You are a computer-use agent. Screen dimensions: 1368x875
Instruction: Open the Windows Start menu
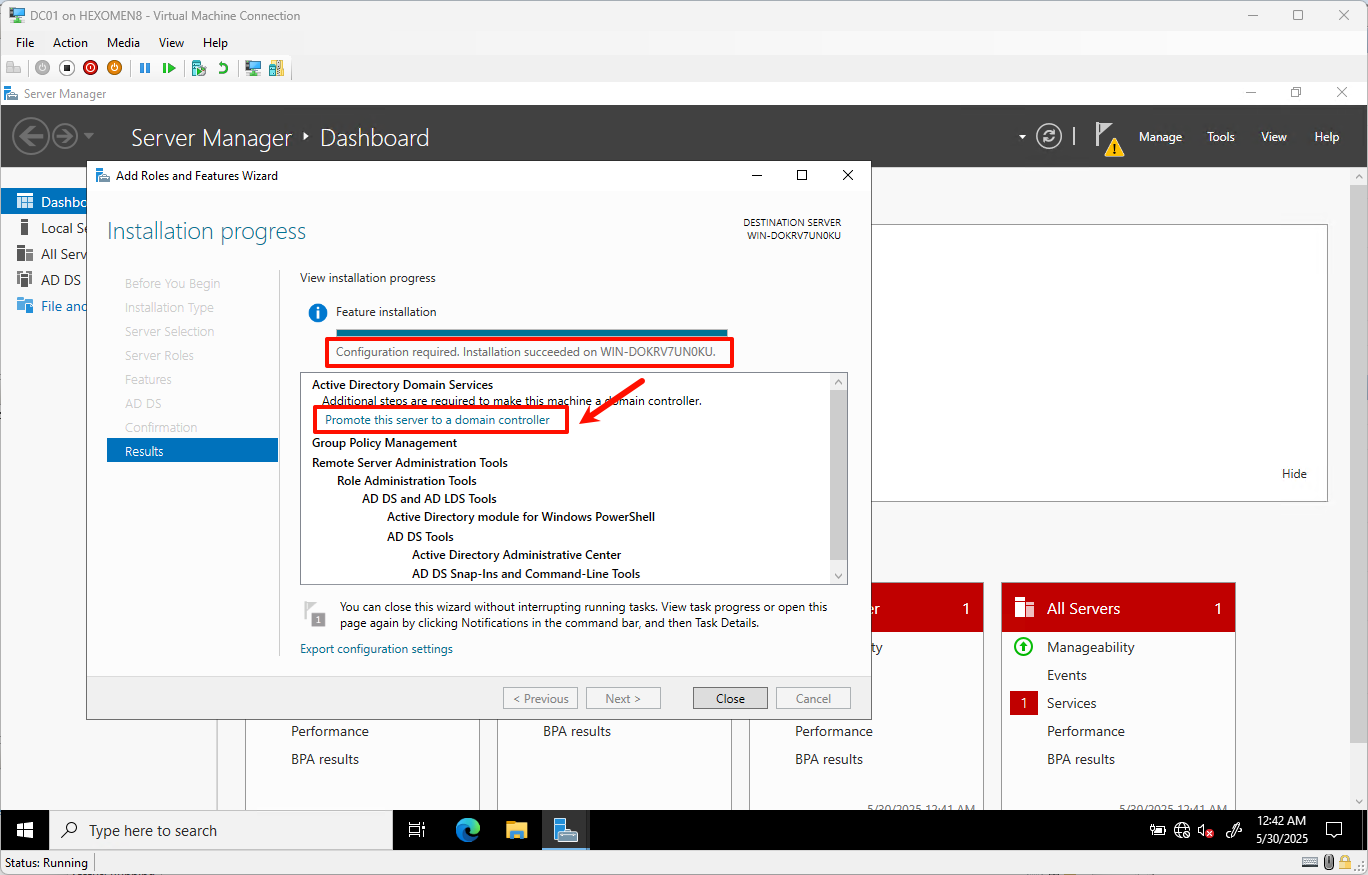click(25, 830)
